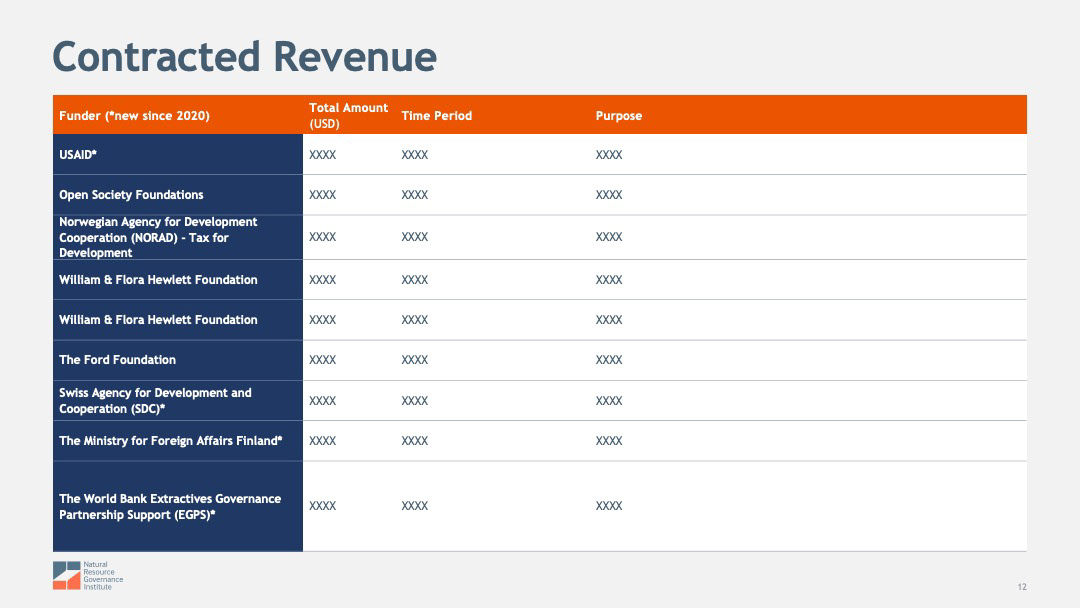Screen dimensions: 1080x608
Task: Click Purpose value for Ministry Finland row
Action: [609, 441]
